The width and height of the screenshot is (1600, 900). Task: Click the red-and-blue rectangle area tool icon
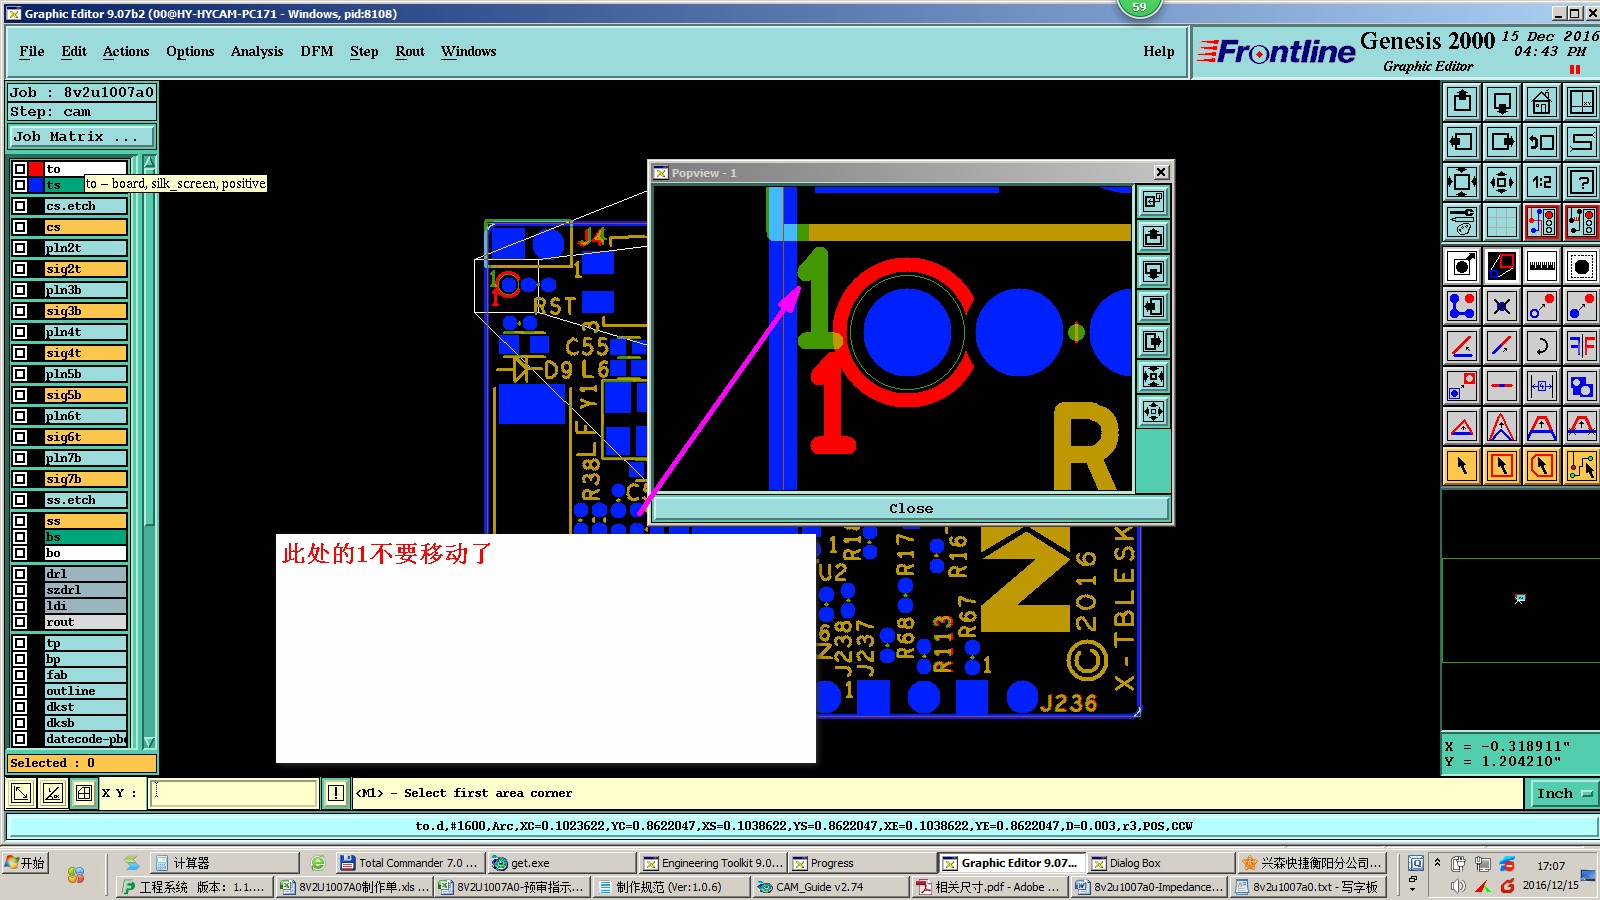(1502, 266)
